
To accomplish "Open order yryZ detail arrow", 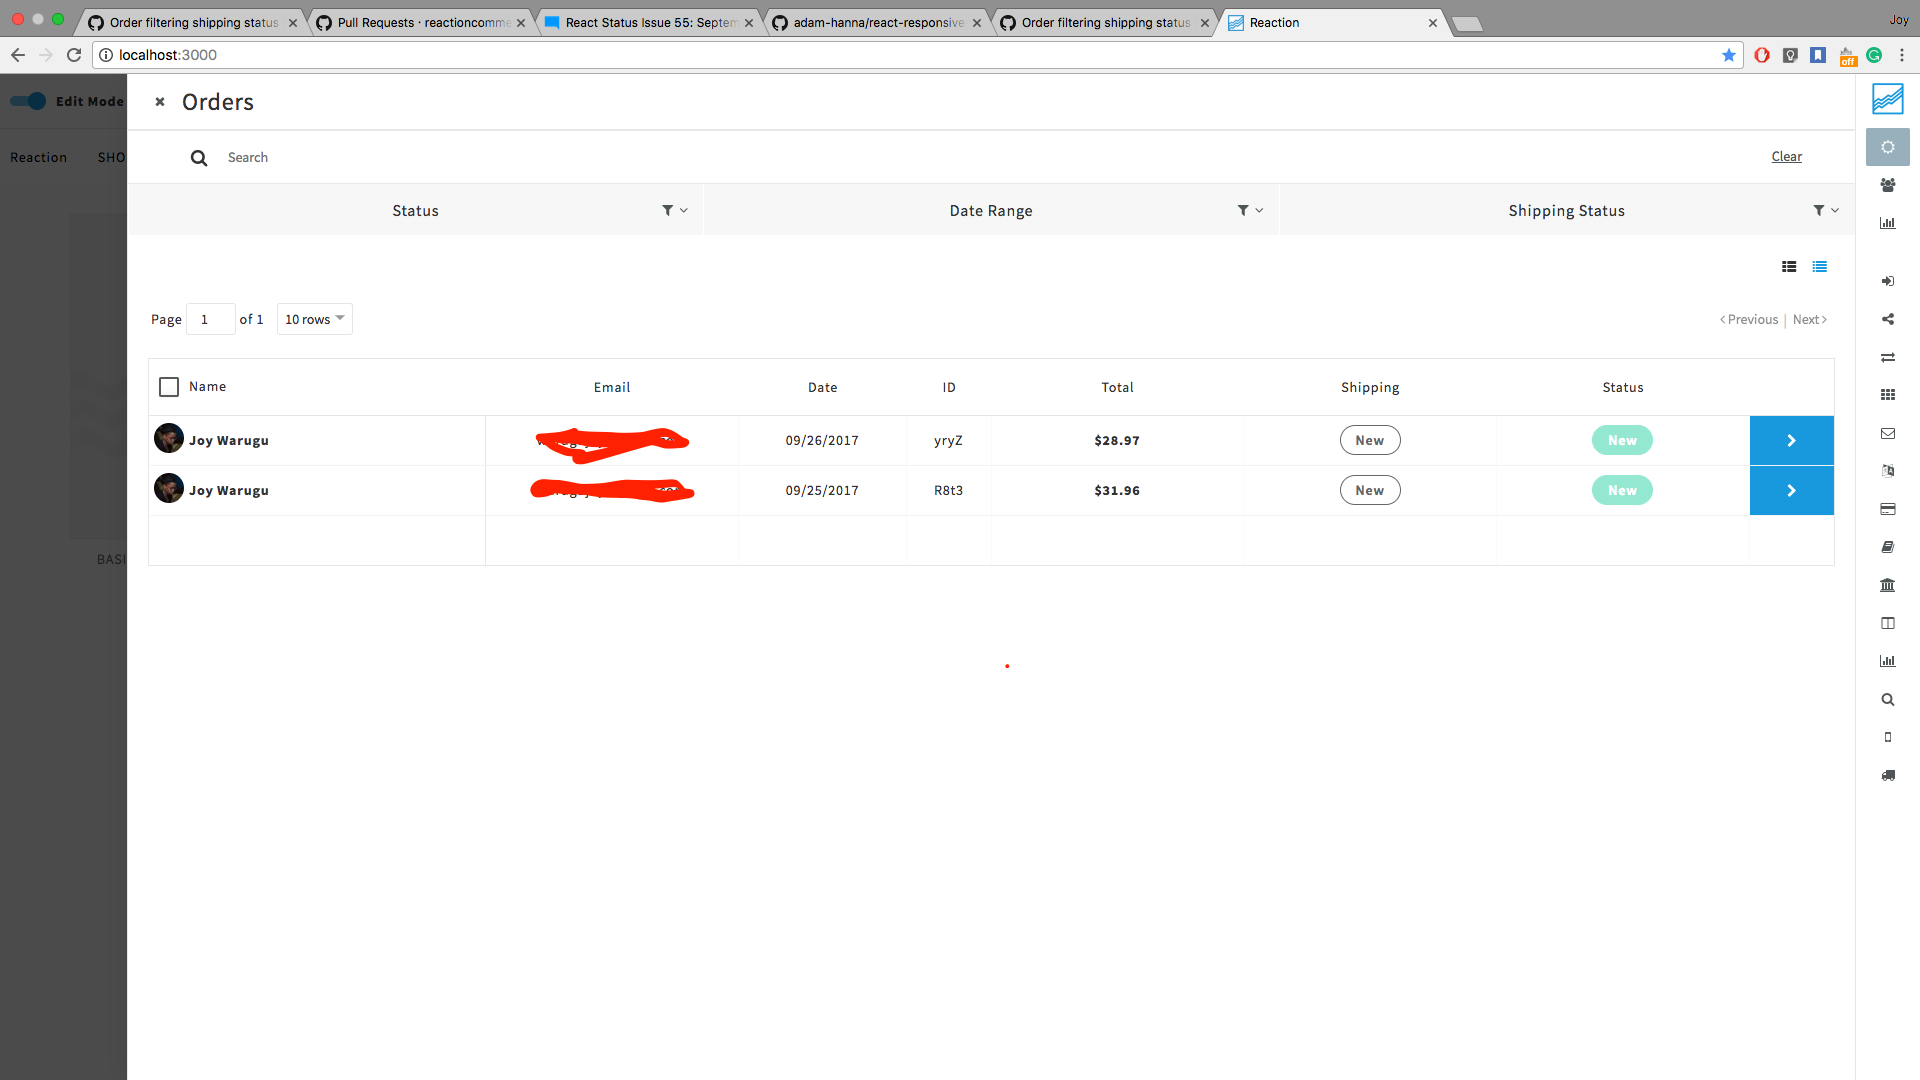I will click(1791, 440).
